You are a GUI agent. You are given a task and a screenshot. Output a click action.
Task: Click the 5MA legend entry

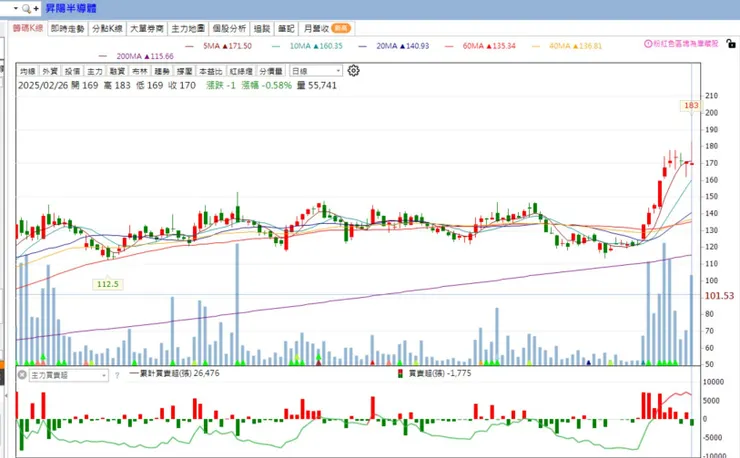tap(219, 46)
